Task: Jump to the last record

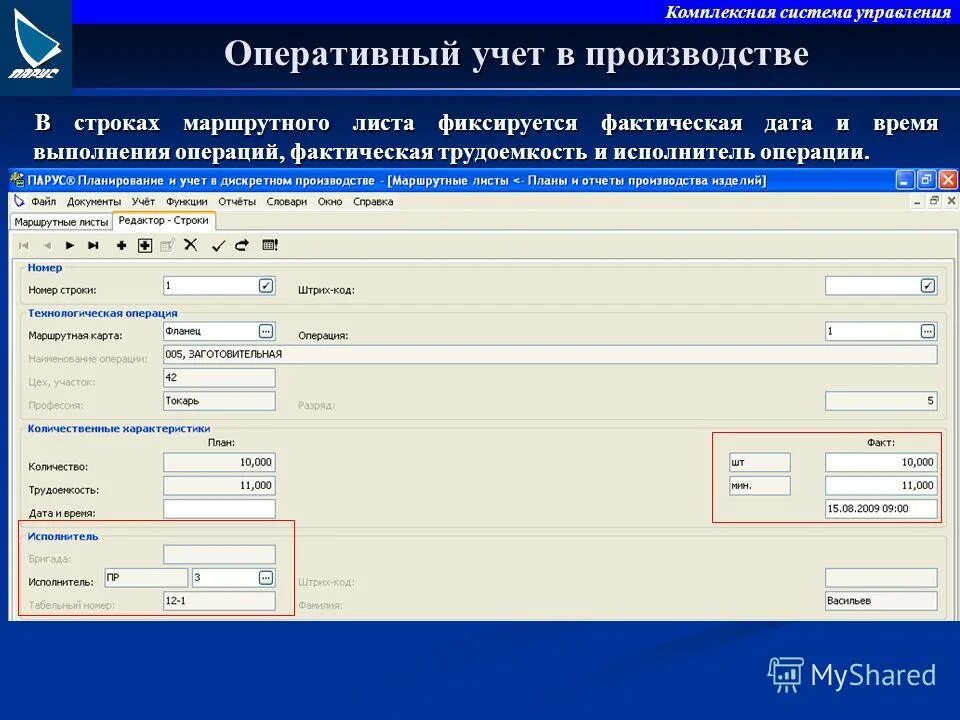Action: tap(91, 244)
